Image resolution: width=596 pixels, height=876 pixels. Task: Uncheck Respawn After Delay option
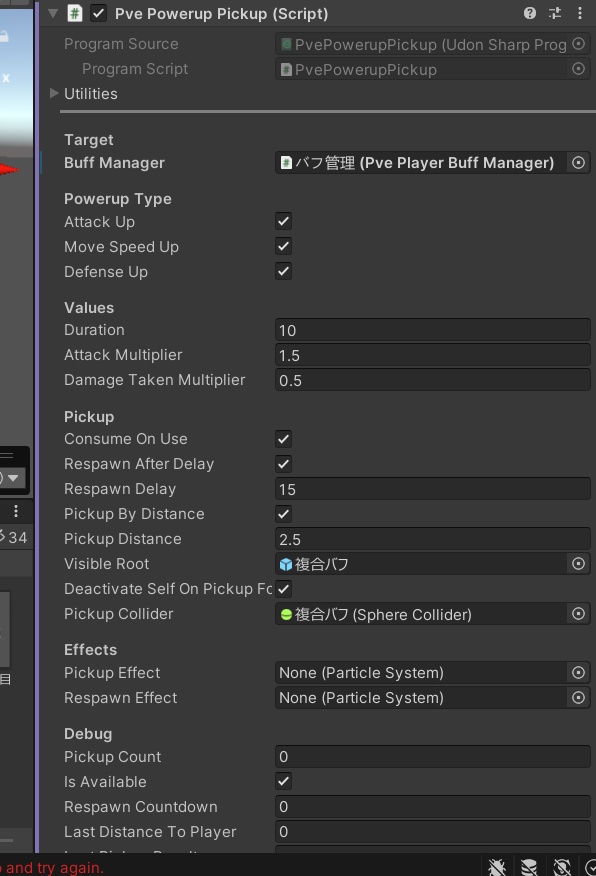tap(284, 464)
